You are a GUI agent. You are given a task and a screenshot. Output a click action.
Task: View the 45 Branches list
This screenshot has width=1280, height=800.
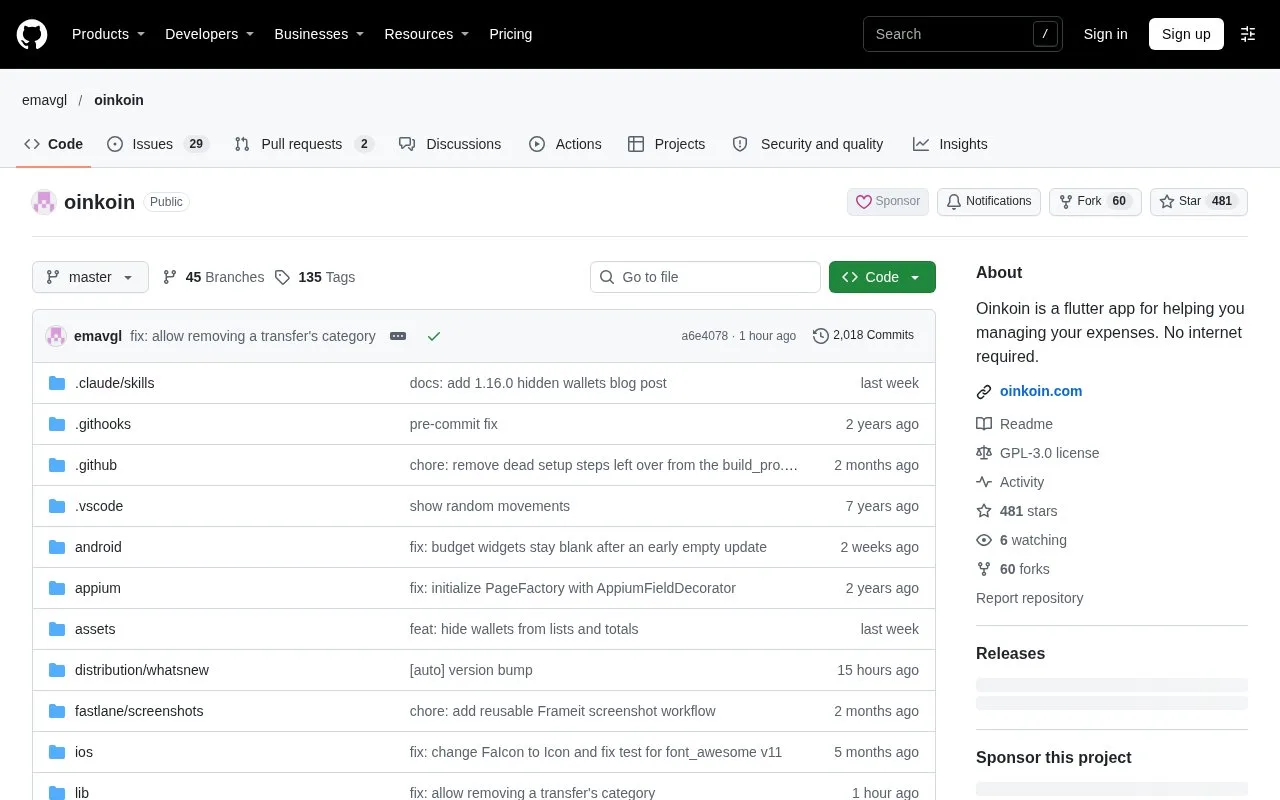(x=213, y=277)
